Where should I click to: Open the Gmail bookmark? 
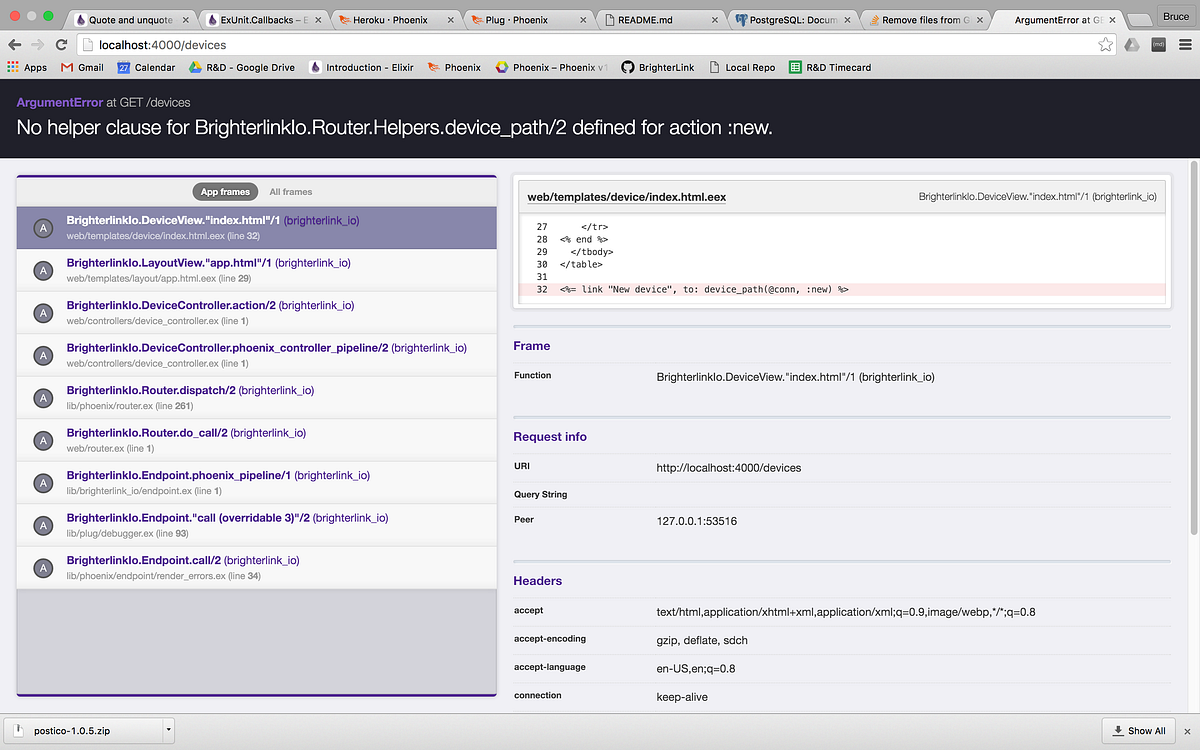pos(83,67)
